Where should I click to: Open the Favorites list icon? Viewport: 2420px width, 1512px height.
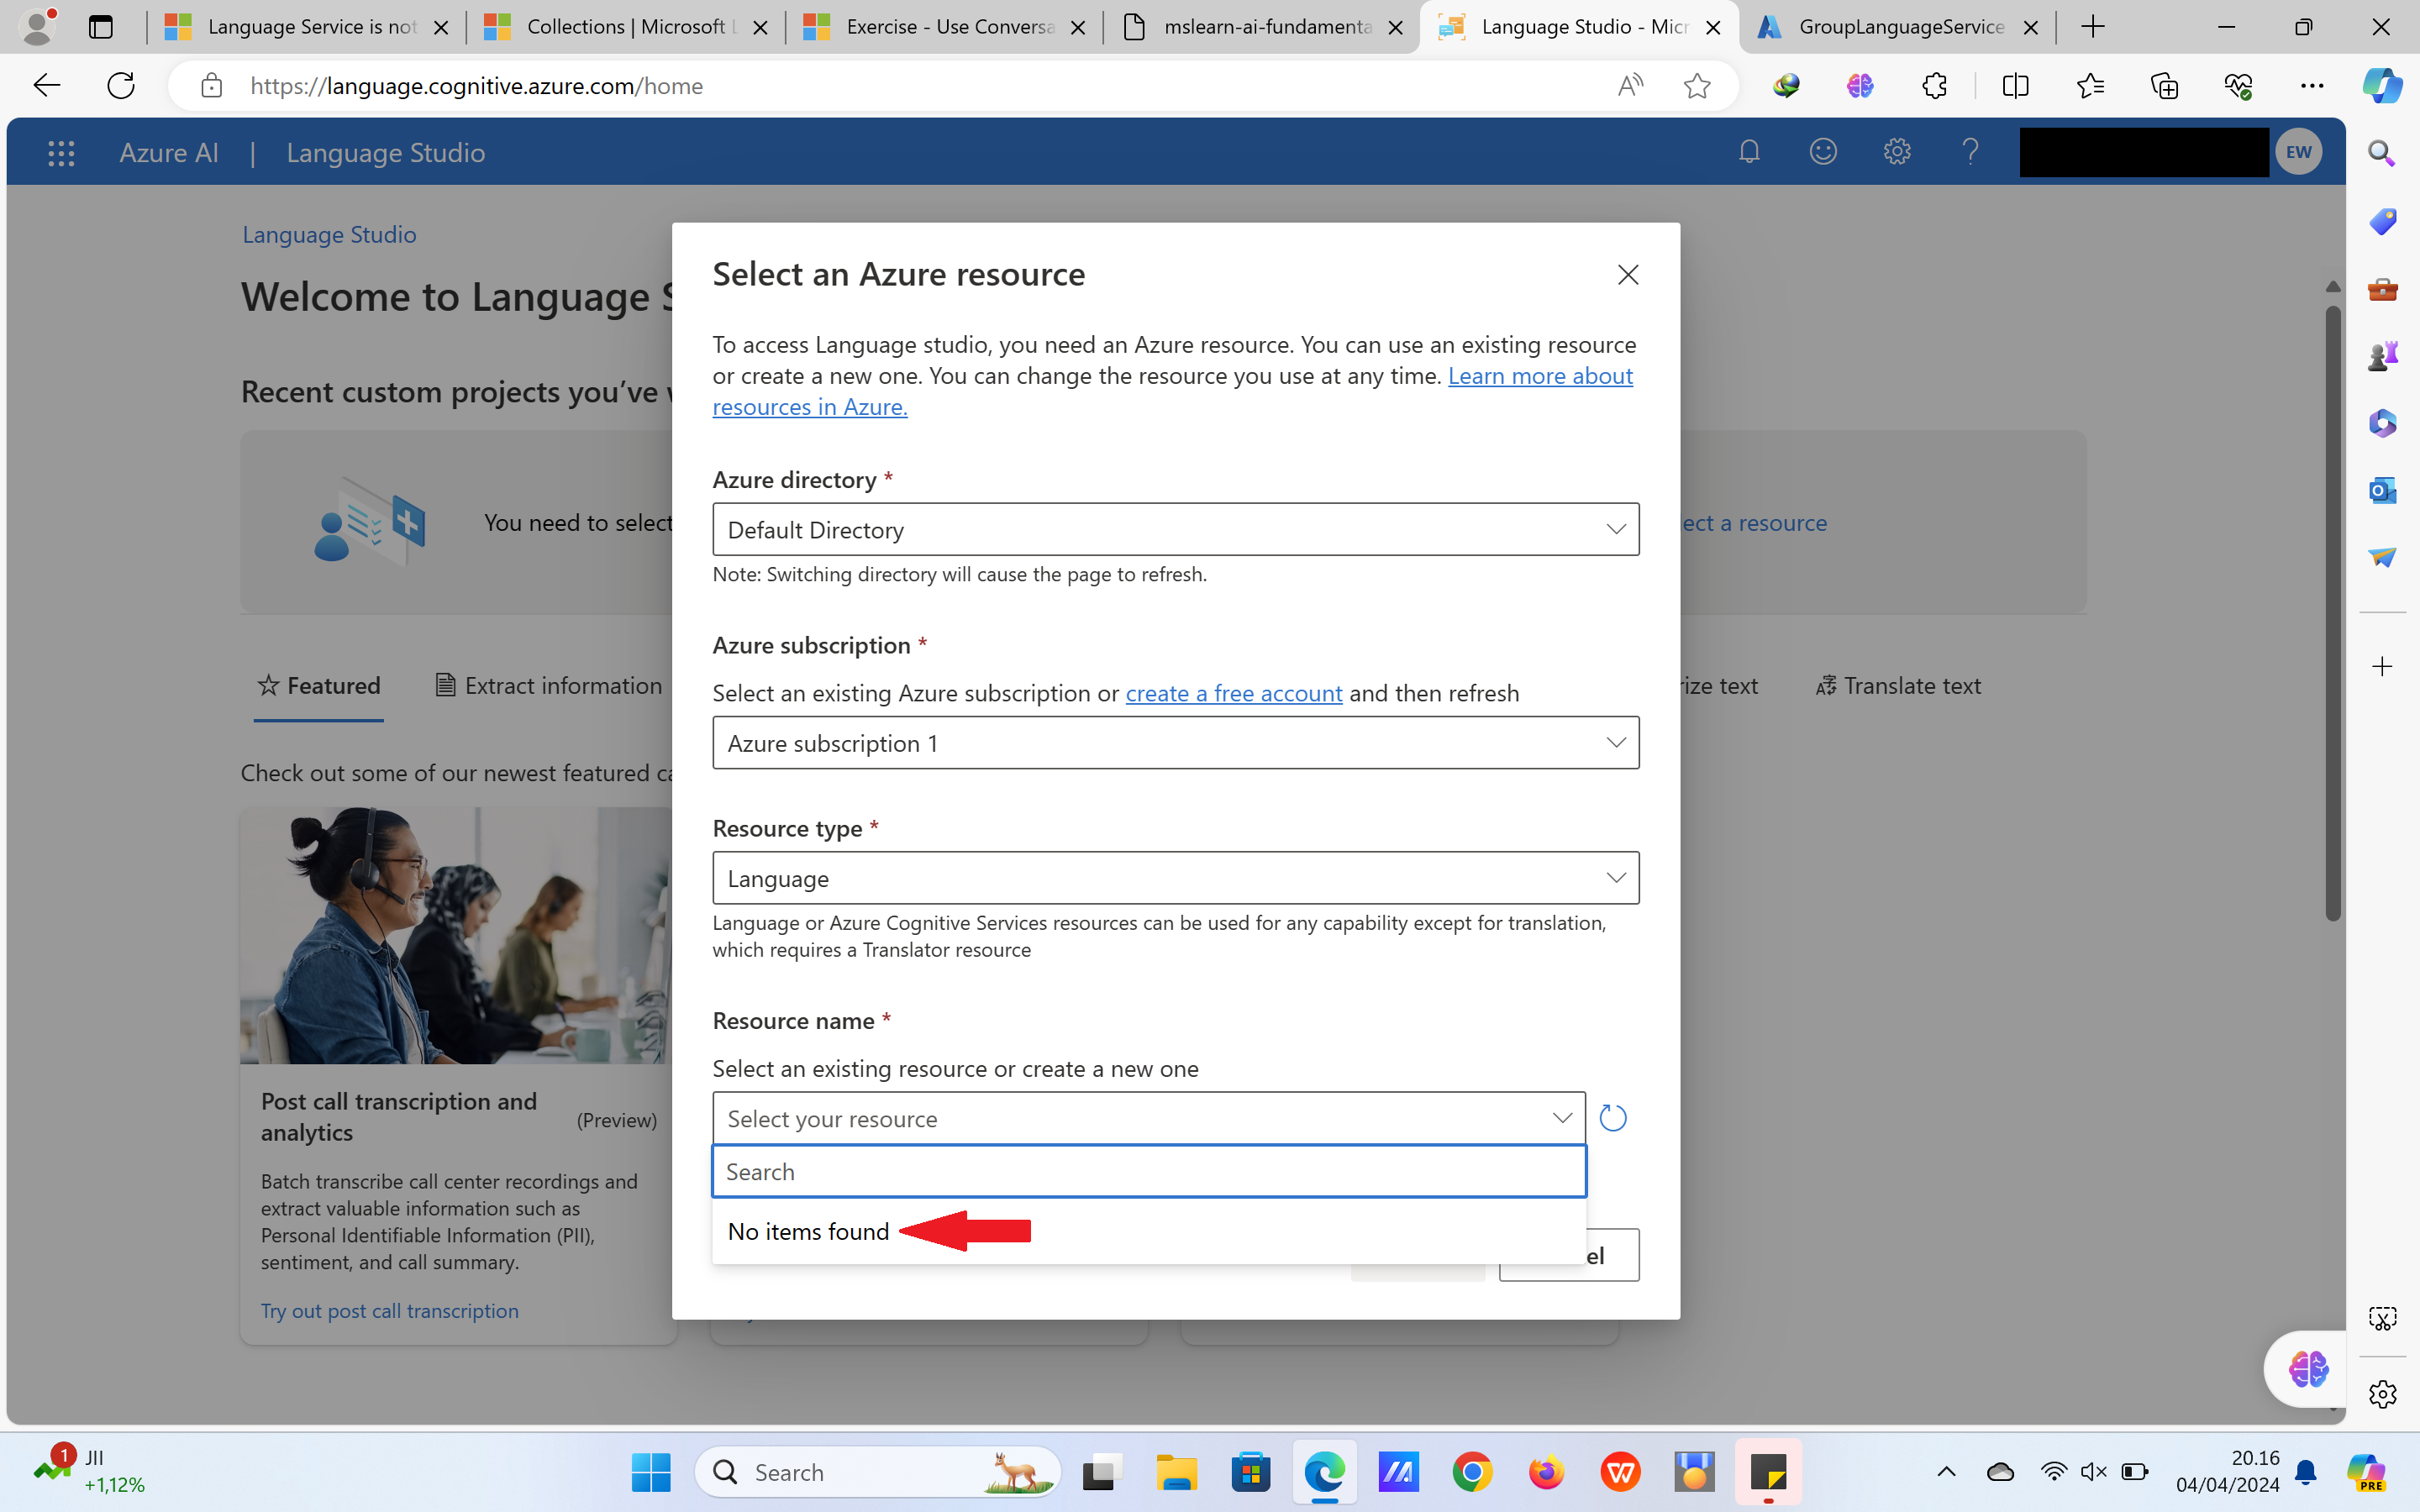2090,86
